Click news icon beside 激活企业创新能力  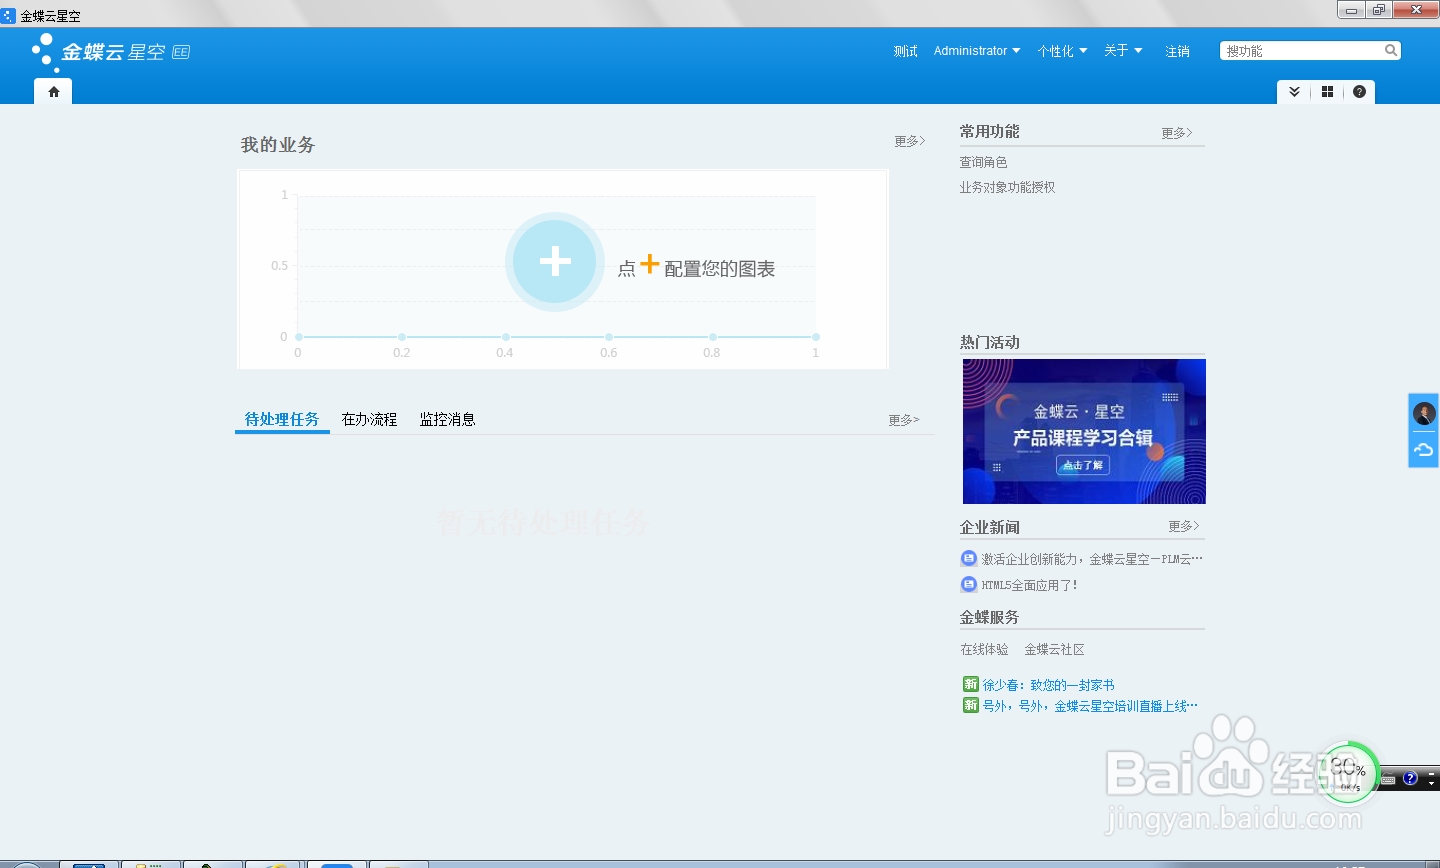coord(968,558)
